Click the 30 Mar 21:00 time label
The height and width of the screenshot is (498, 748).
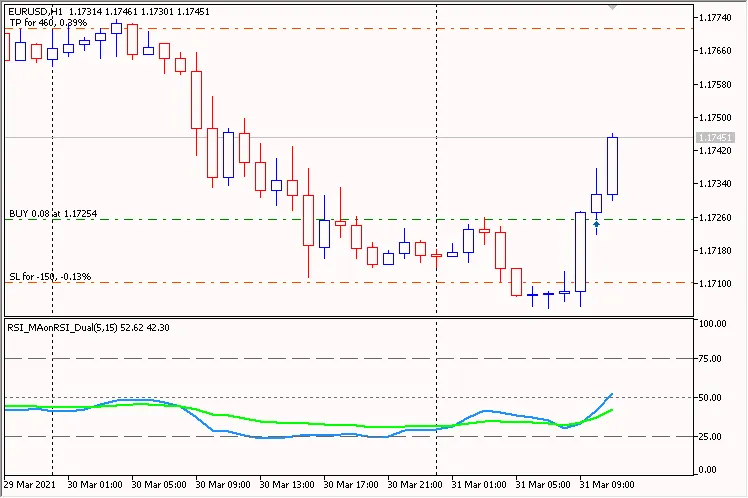click(x=415, y=485)
